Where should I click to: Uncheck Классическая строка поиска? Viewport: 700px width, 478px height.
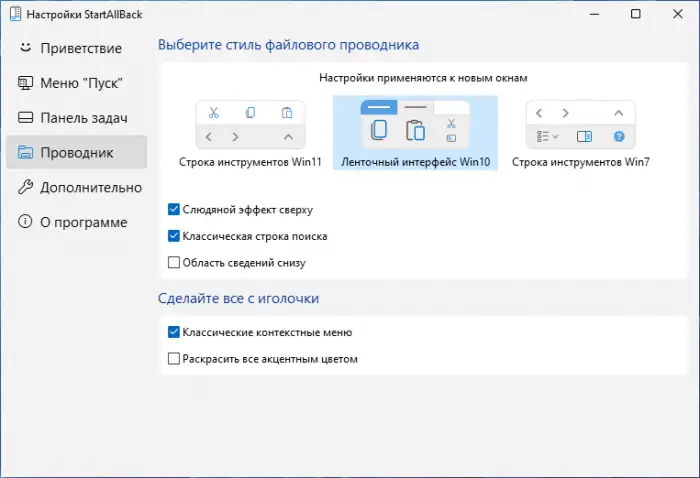[x=175, y=237]
